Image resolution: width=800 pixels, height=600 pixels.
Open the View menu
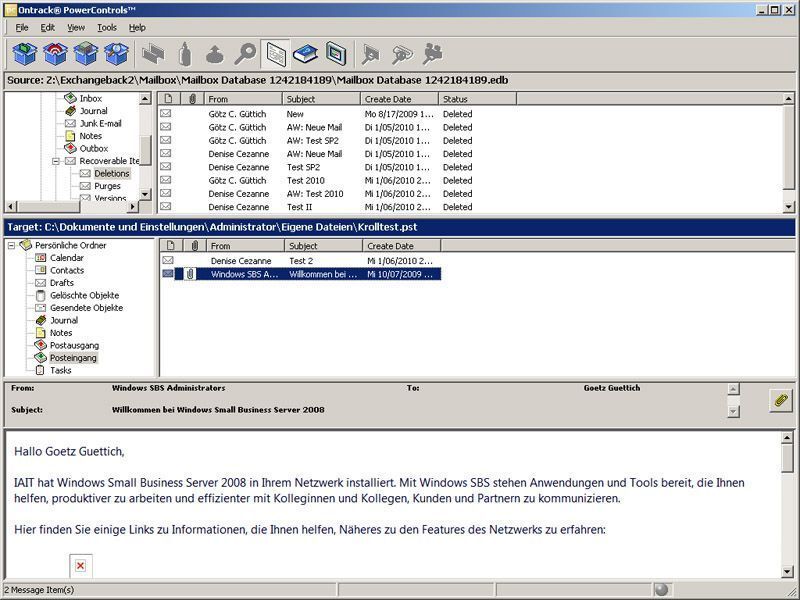pos(74,28)
